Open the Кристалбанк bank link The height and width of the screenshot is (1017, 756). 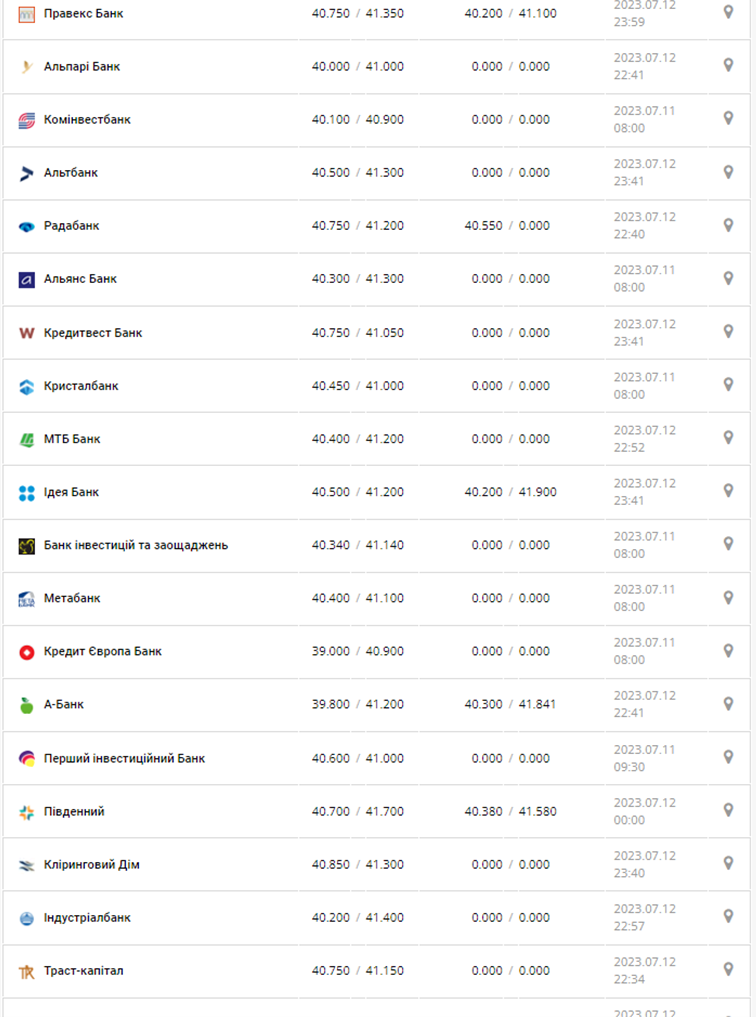pos(81,386)
